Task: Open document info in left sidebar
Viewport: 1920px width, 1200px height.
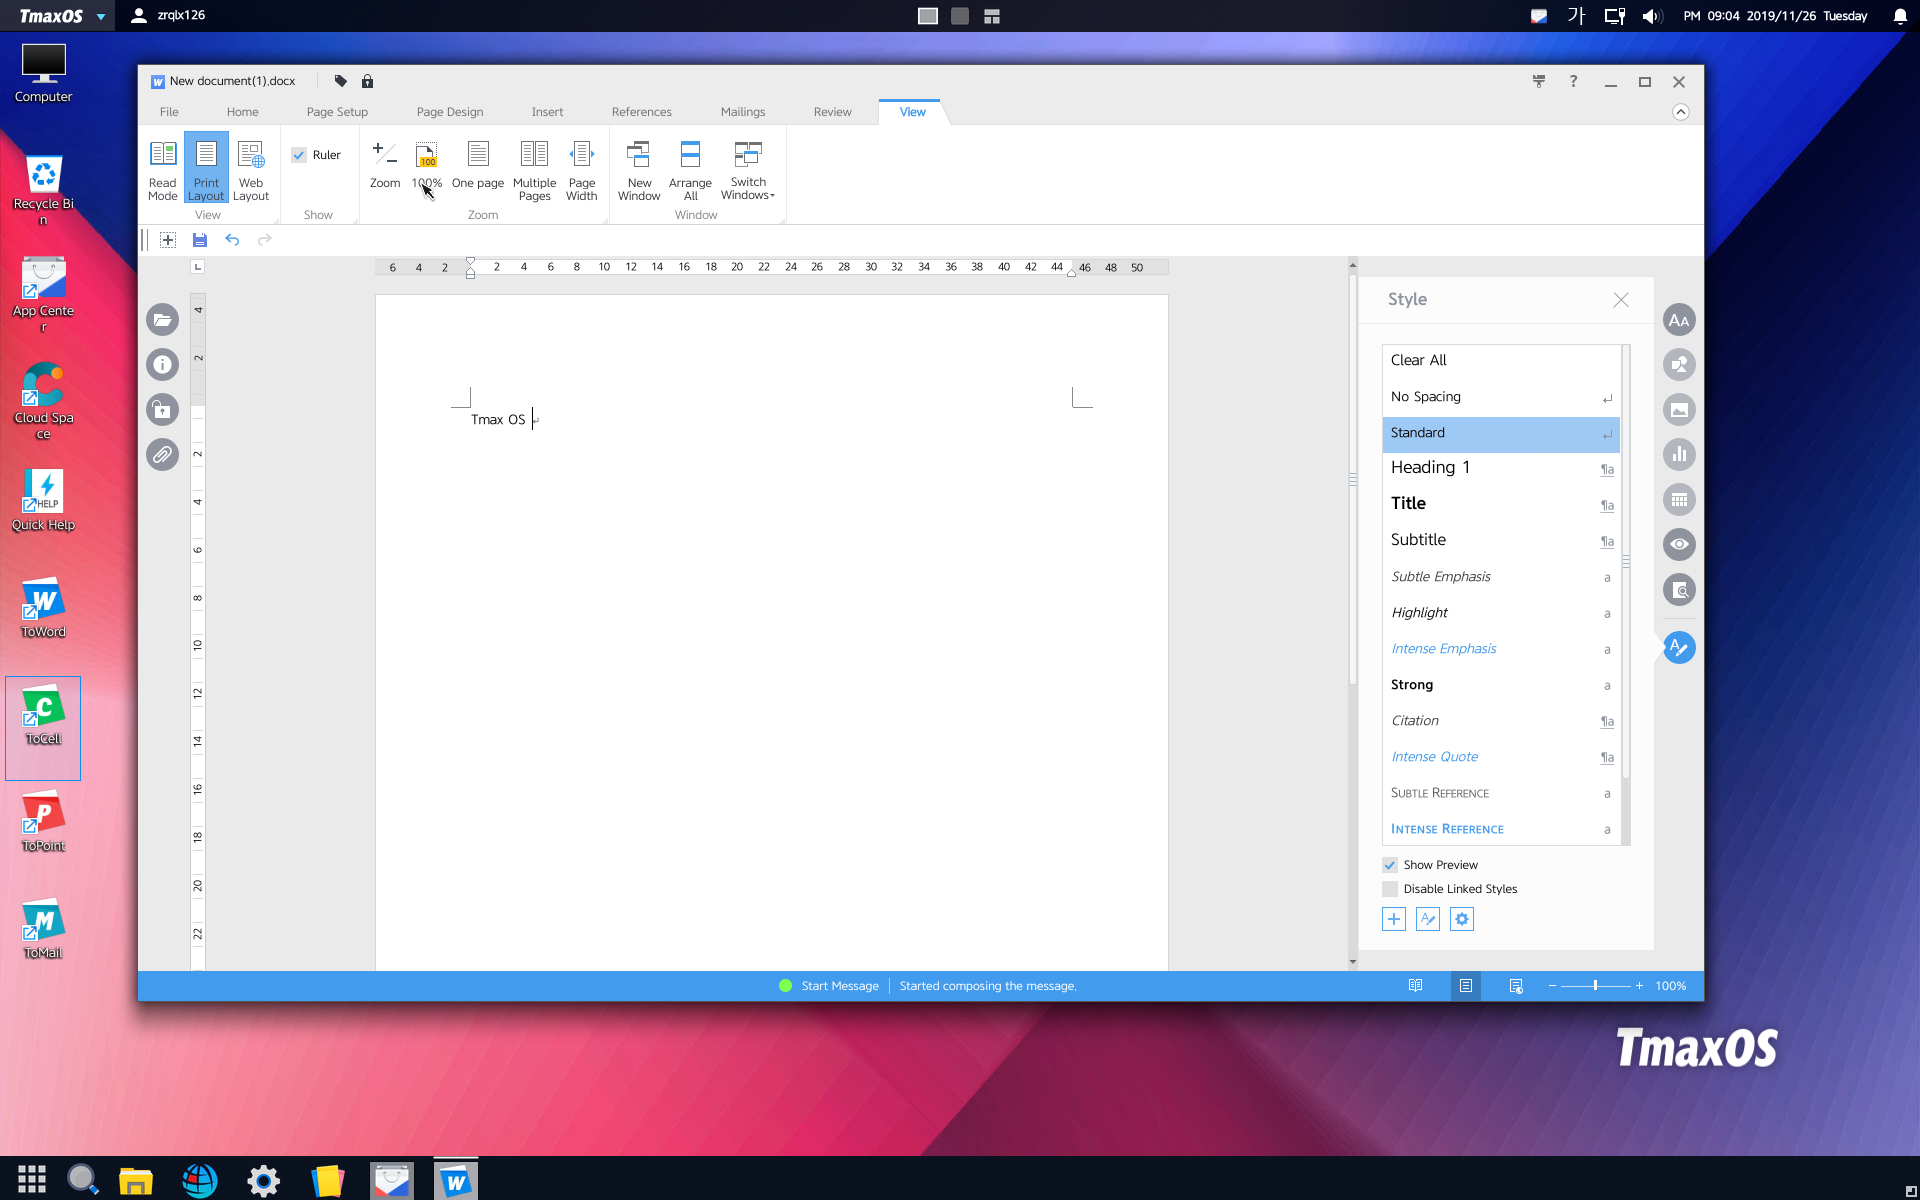Action: (x=162, y=365)
